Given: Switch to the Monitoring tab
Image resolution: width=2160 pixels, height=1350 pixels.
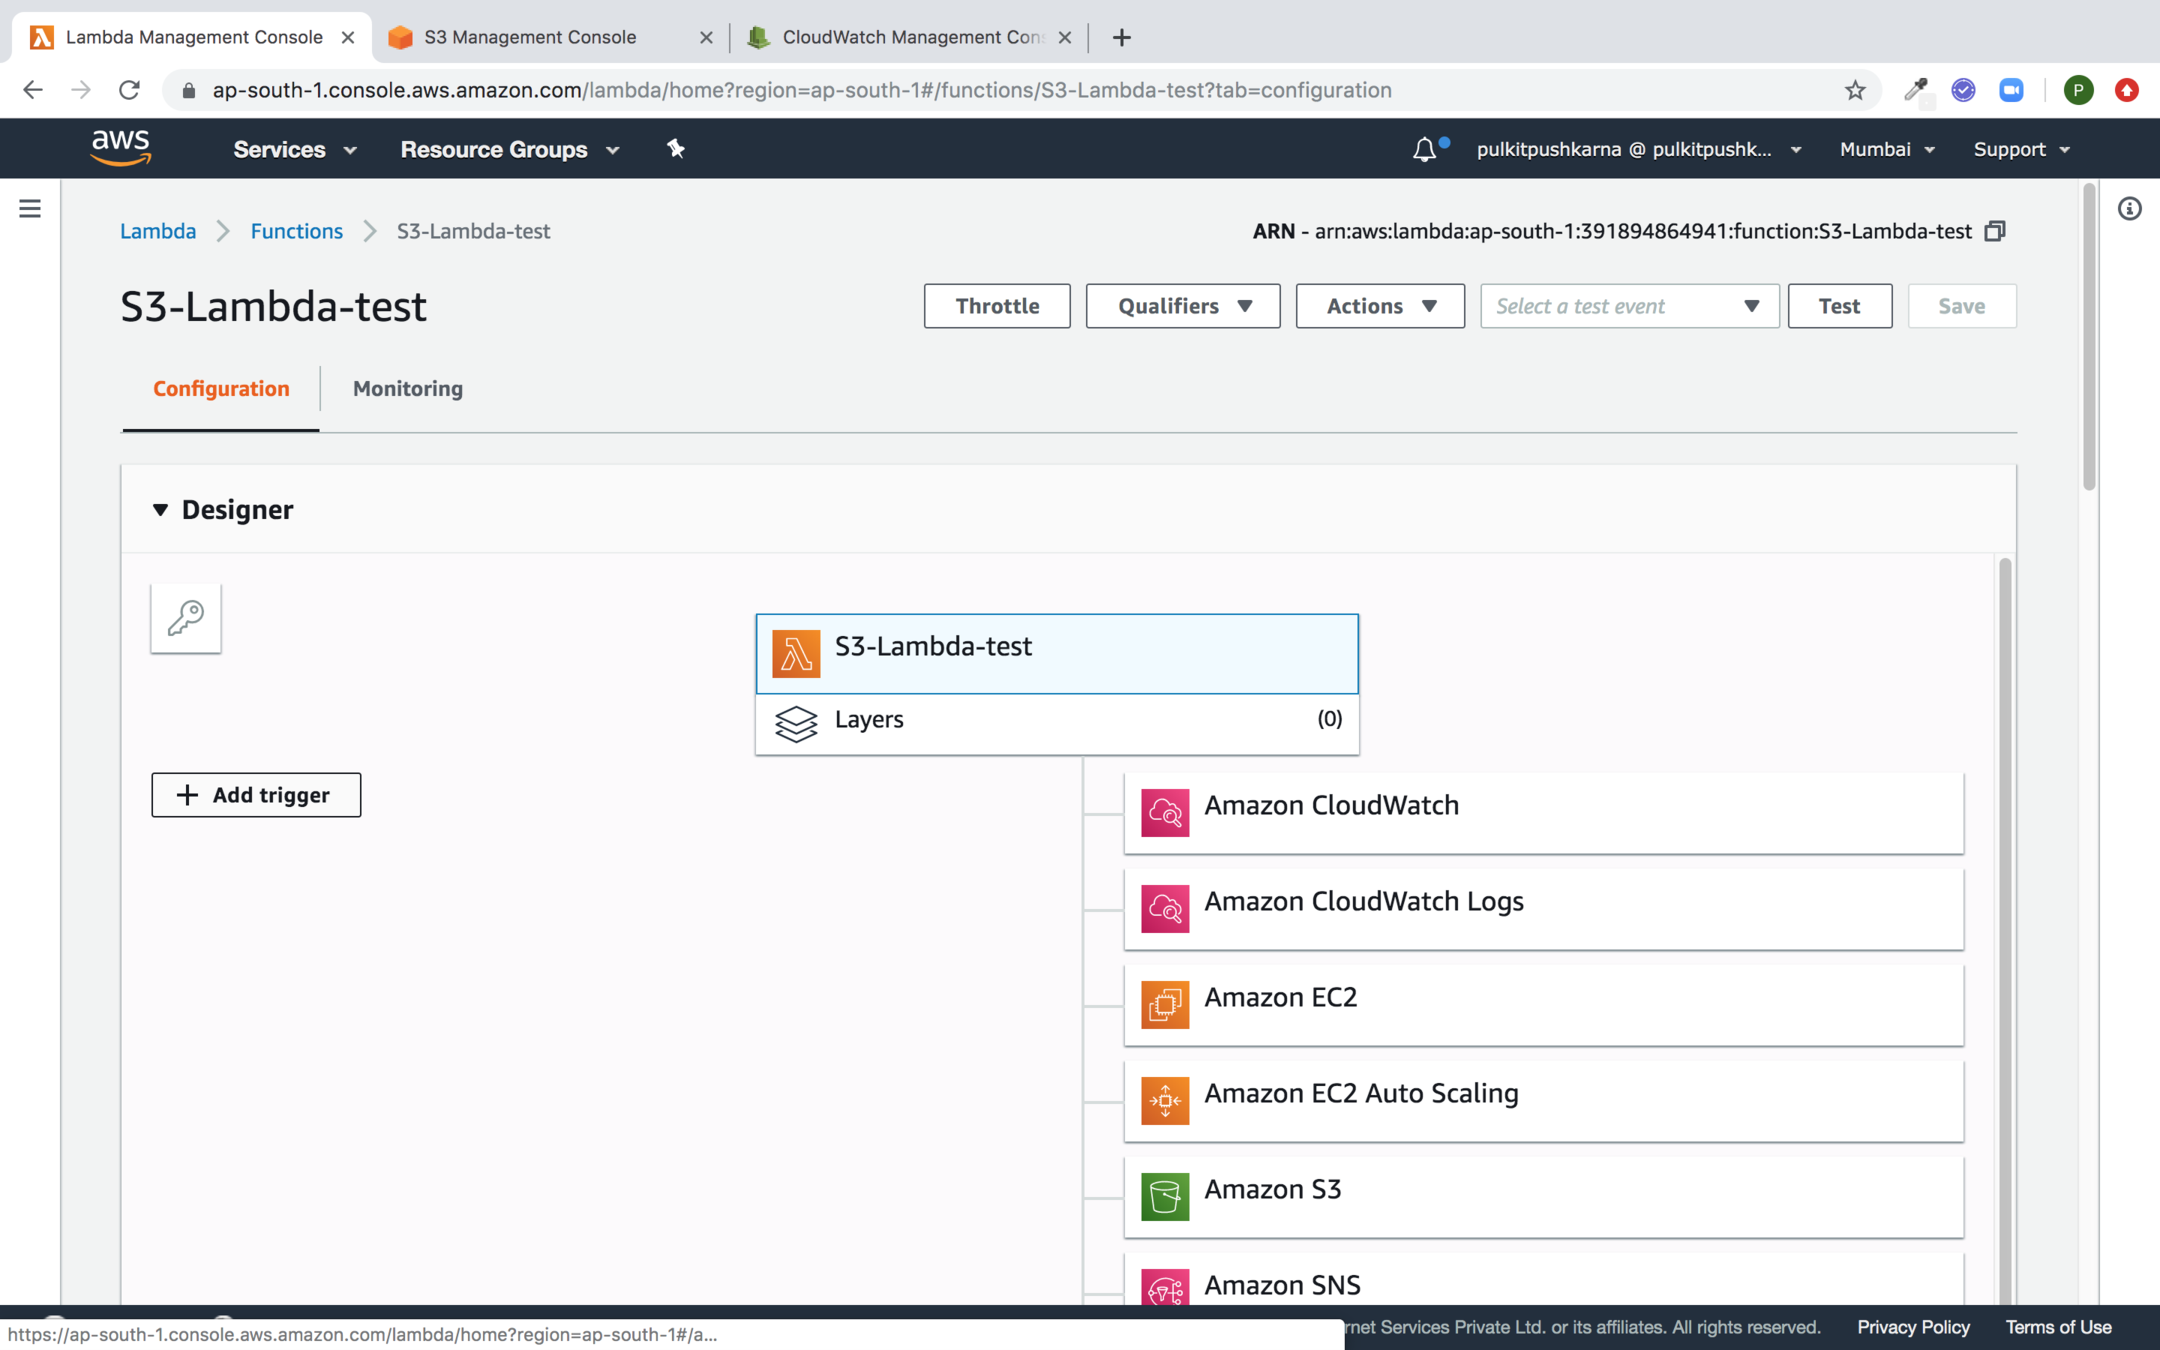Looking at the screenshot, I should 407,389.
